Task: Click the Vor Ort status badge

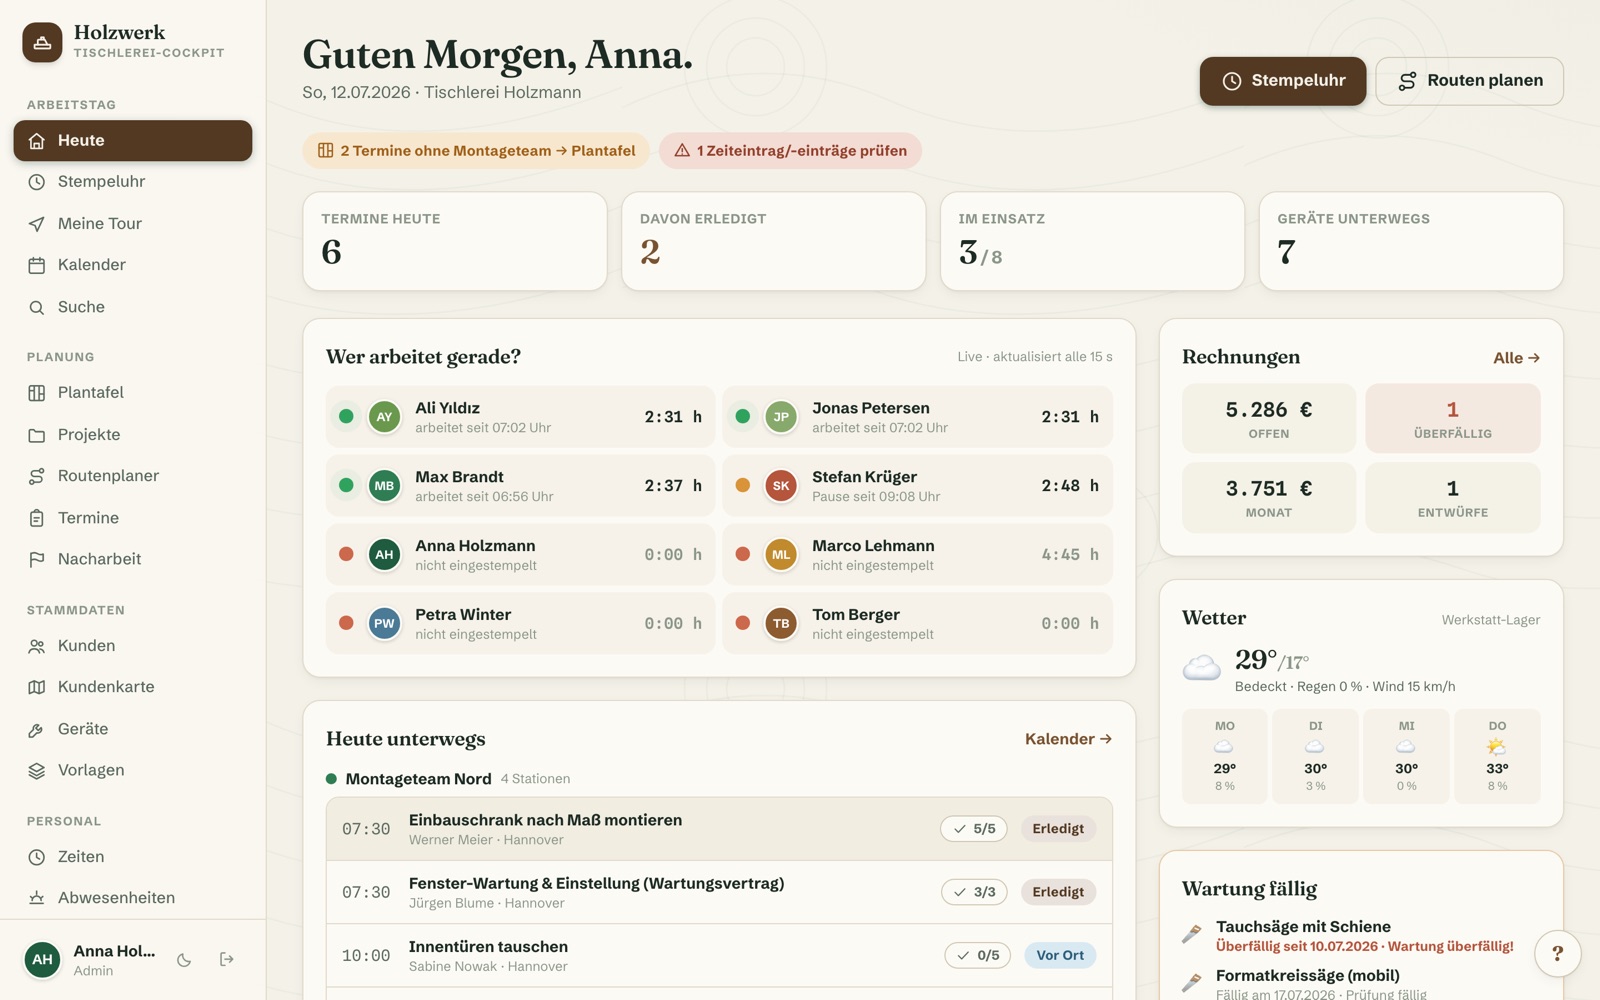Action: [x=1060, y=956]
